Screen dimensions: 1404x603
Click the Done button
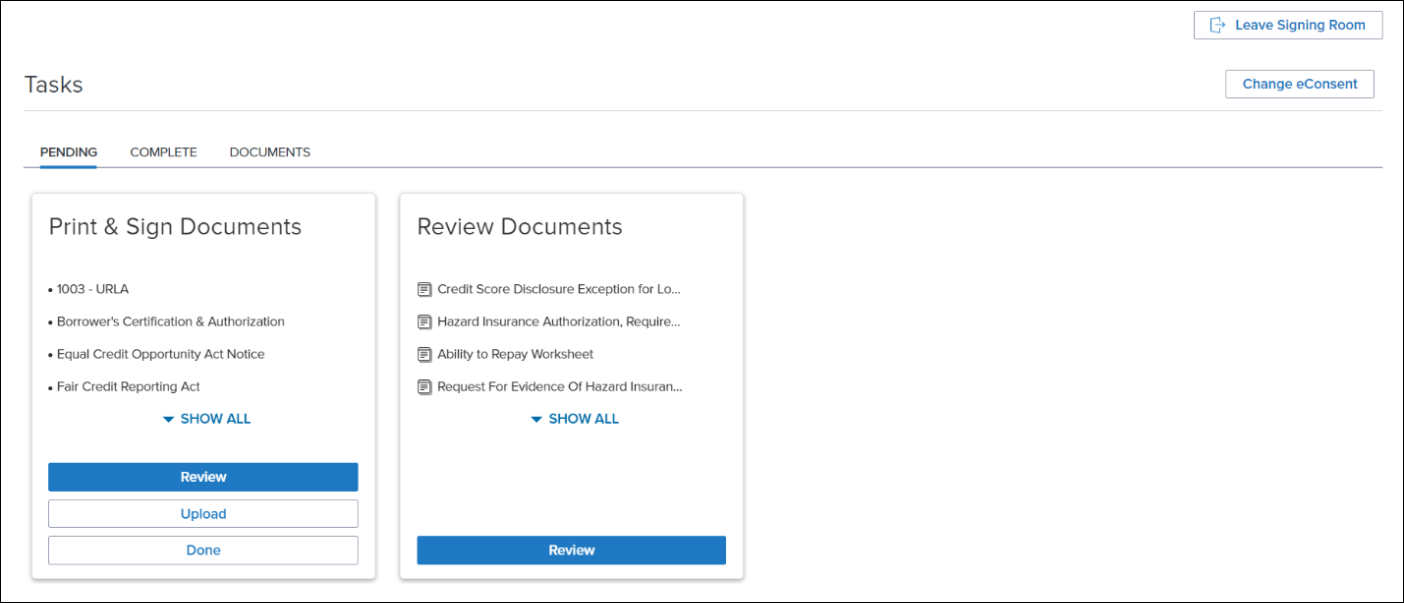coord(203,549)
